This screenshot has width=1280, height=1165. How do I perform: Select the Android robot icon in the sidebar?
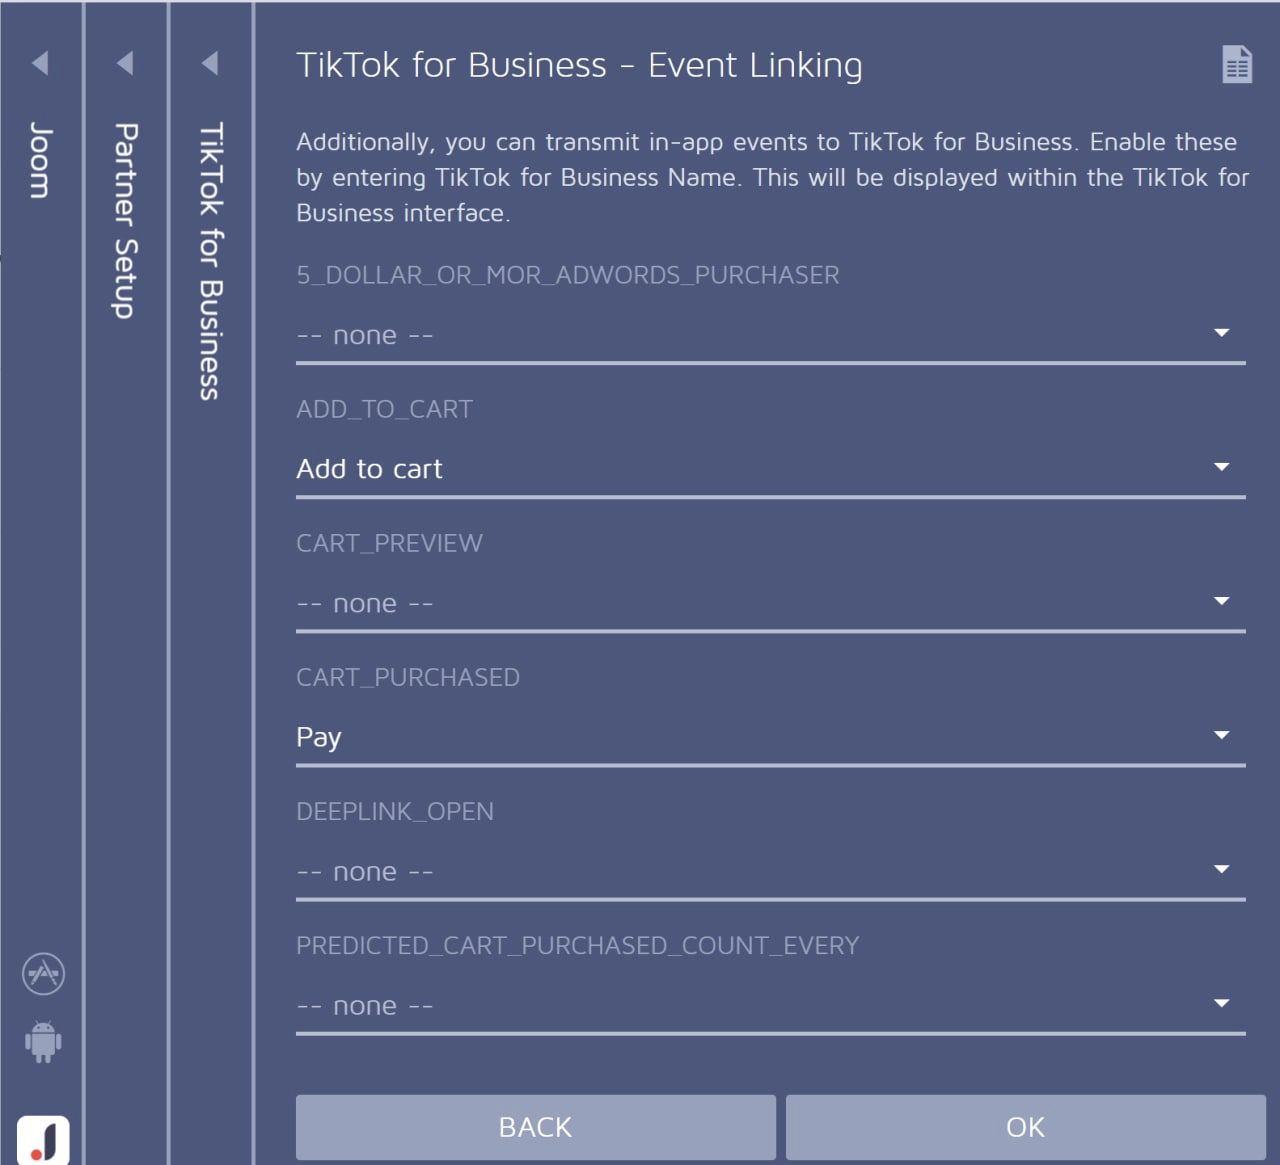(x=42, y=1042)
